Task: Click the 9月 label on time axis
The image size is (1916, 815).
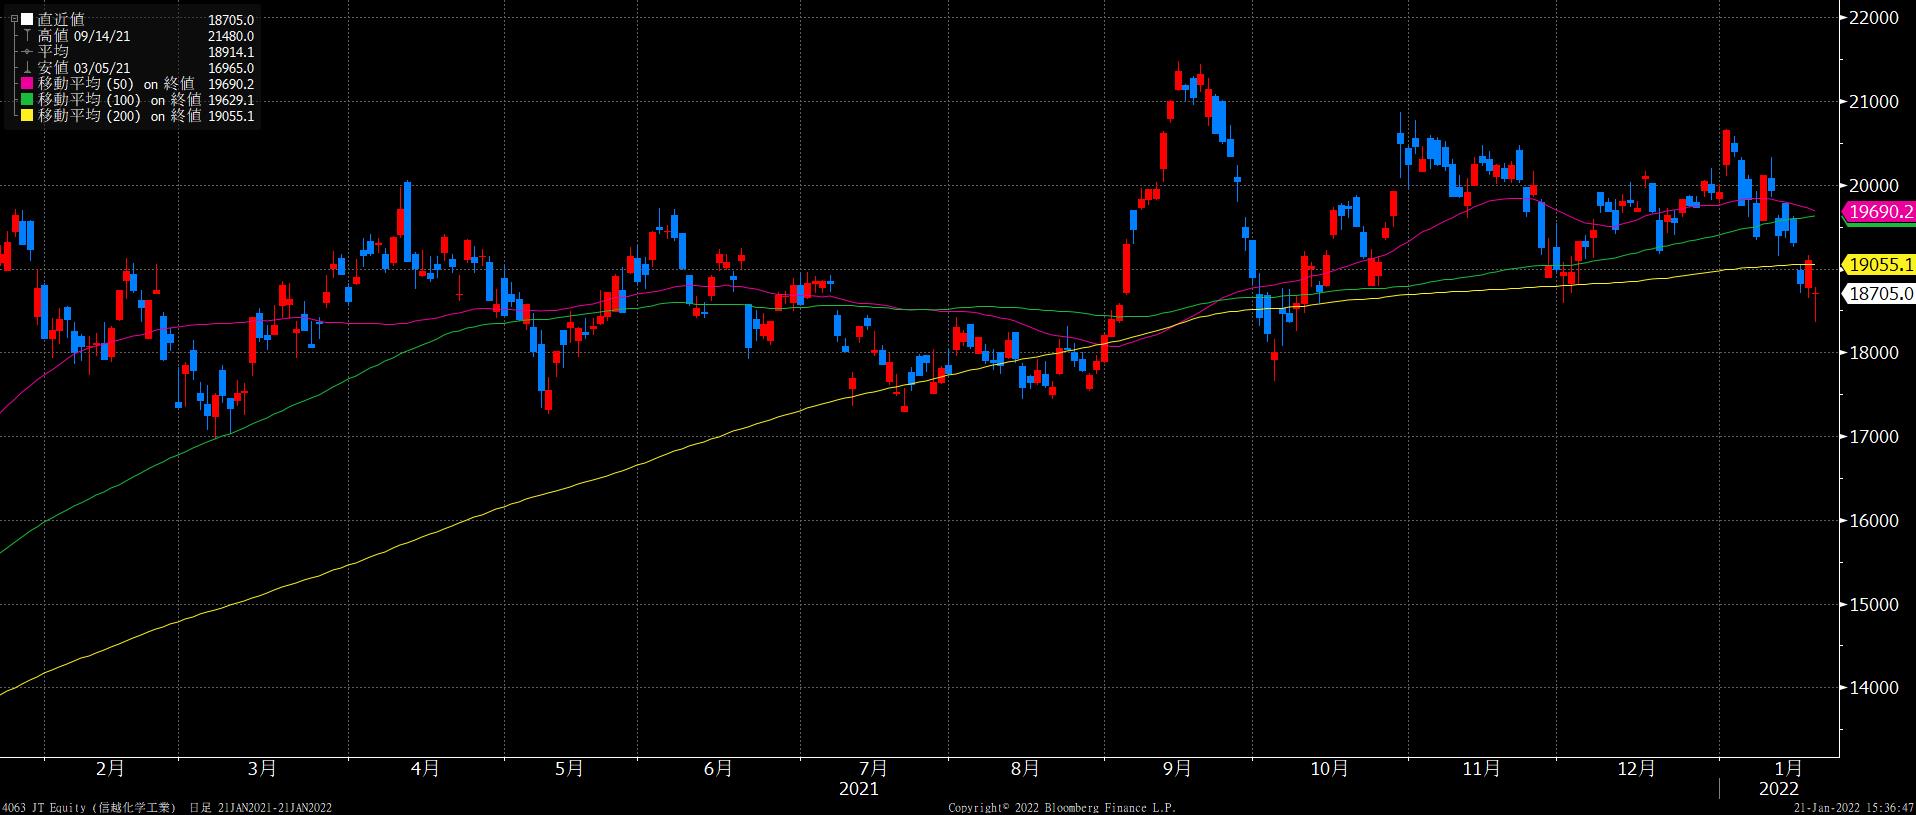Action: 1177,769
